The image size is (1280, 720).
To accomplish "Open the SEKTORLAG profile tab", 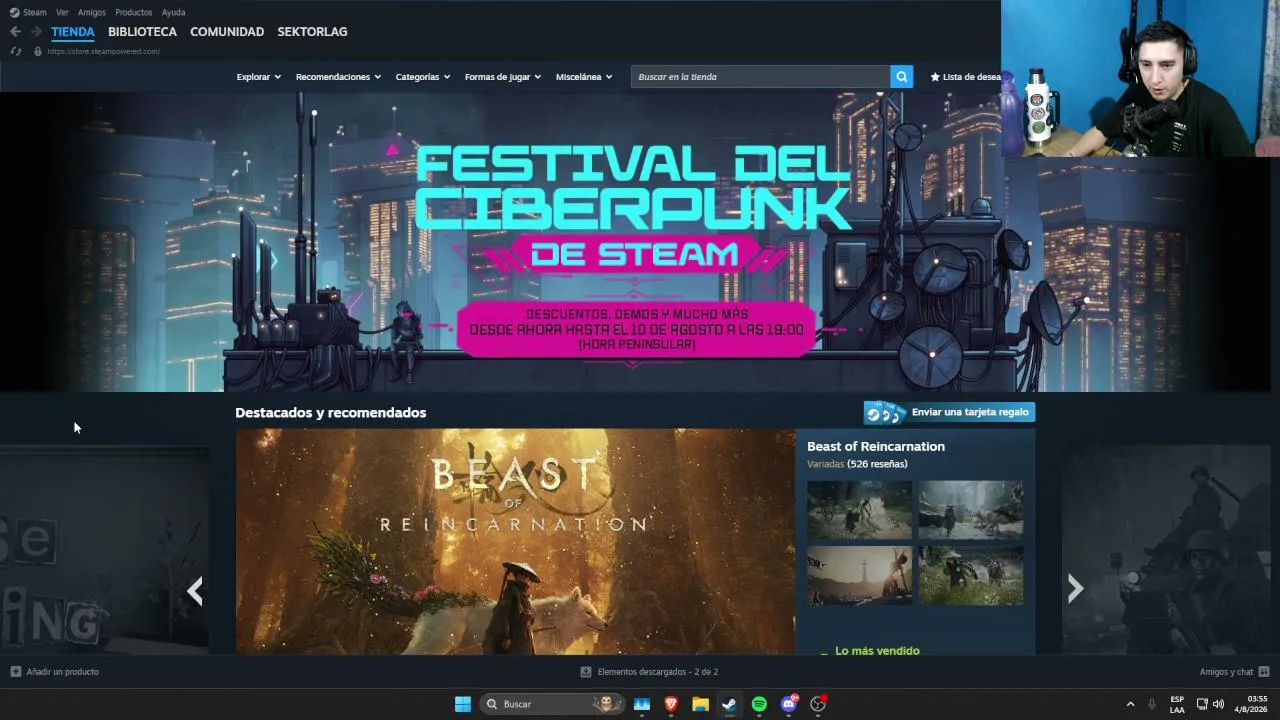I will point(312,32).
